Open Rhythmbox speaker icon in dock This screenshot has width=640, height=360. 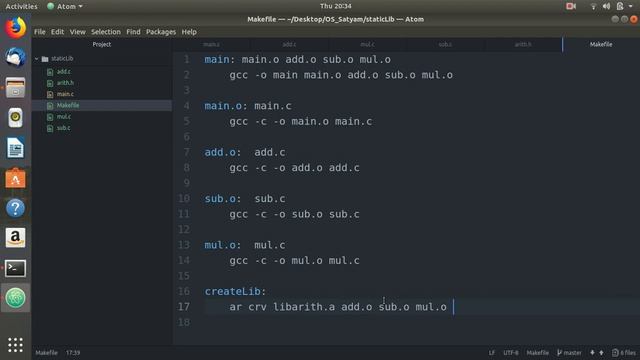[16, 118]
